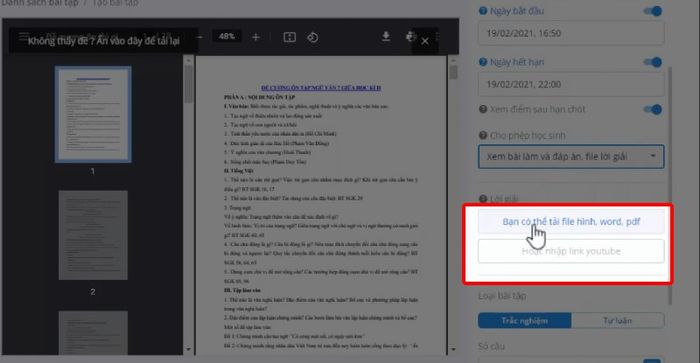This screenshot has width=700, height=363.
Task: Toggle 'Xem điểm sau hạn chót' switch
Action: click(x=653, y=109)
